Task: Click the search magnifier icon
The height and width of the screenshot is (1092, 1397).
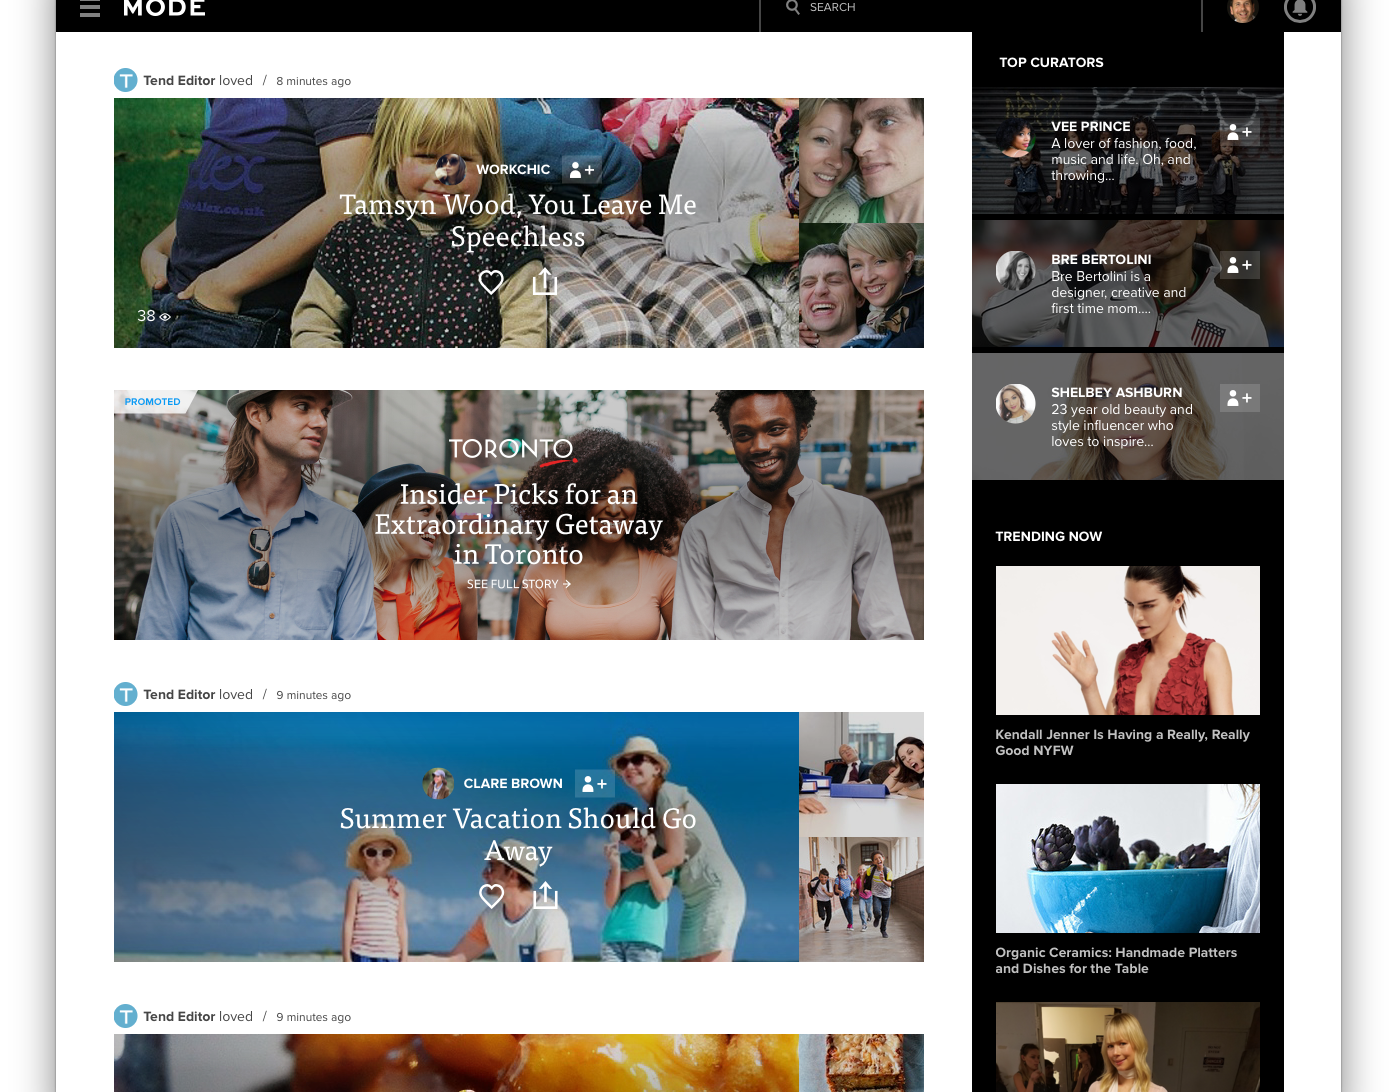Action: (x=793, y=7)
